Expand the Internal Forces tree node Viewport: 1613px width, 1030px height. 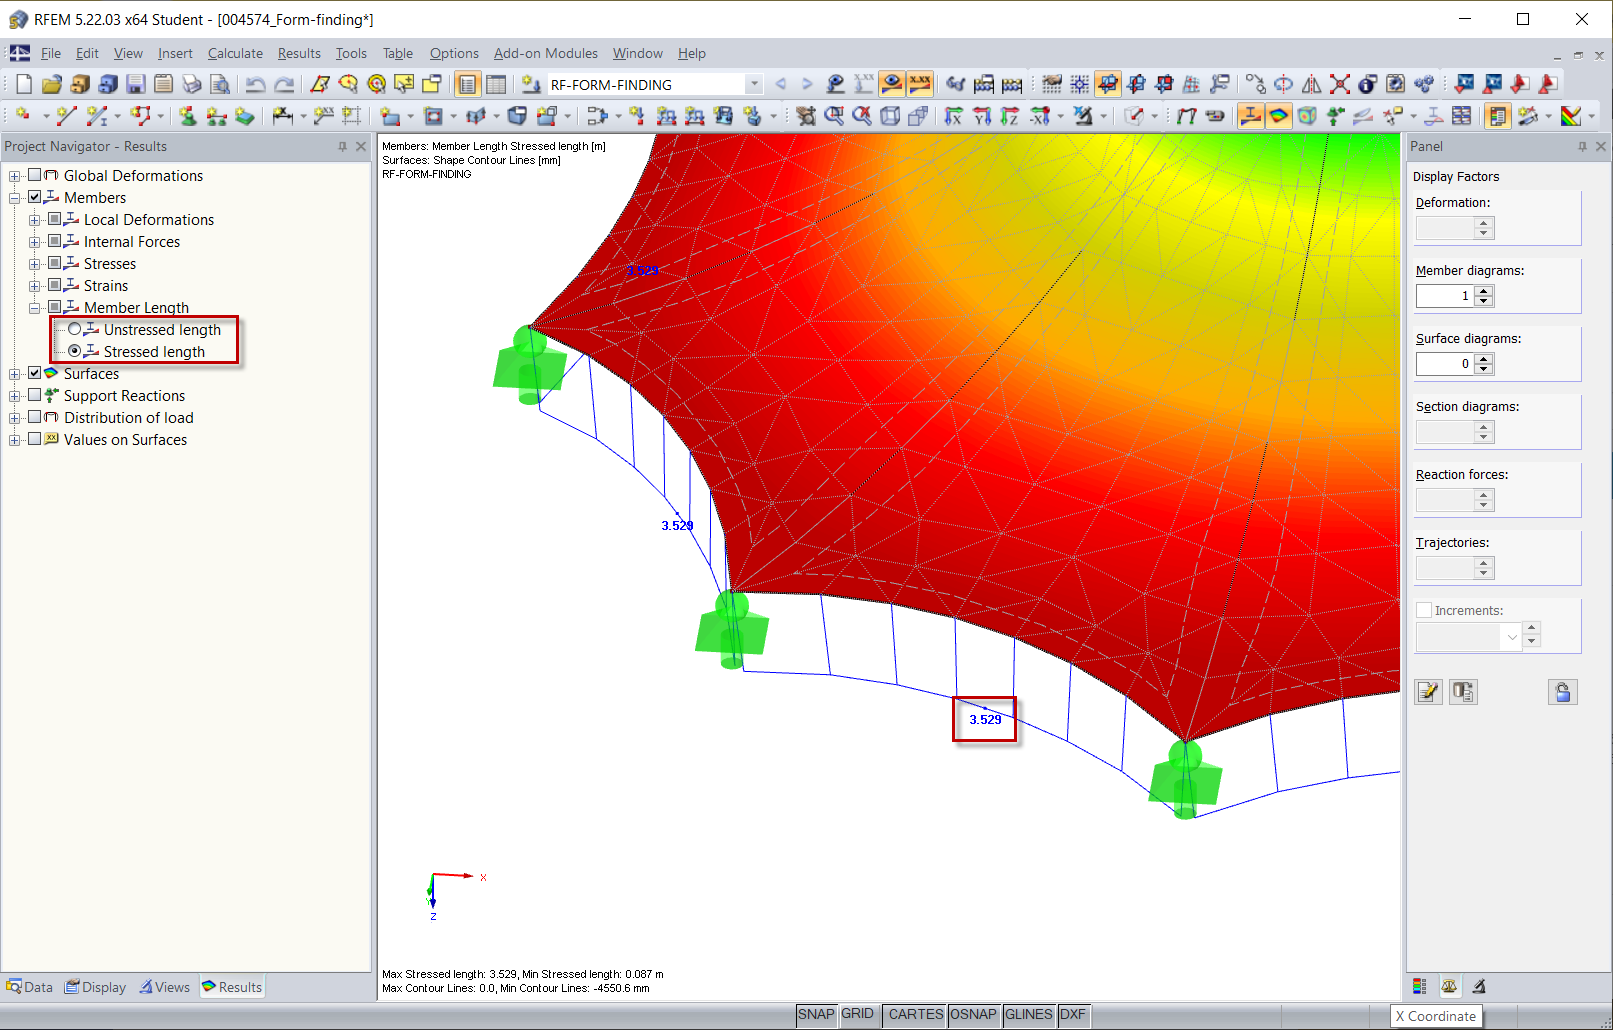click(x=35, y=241)
